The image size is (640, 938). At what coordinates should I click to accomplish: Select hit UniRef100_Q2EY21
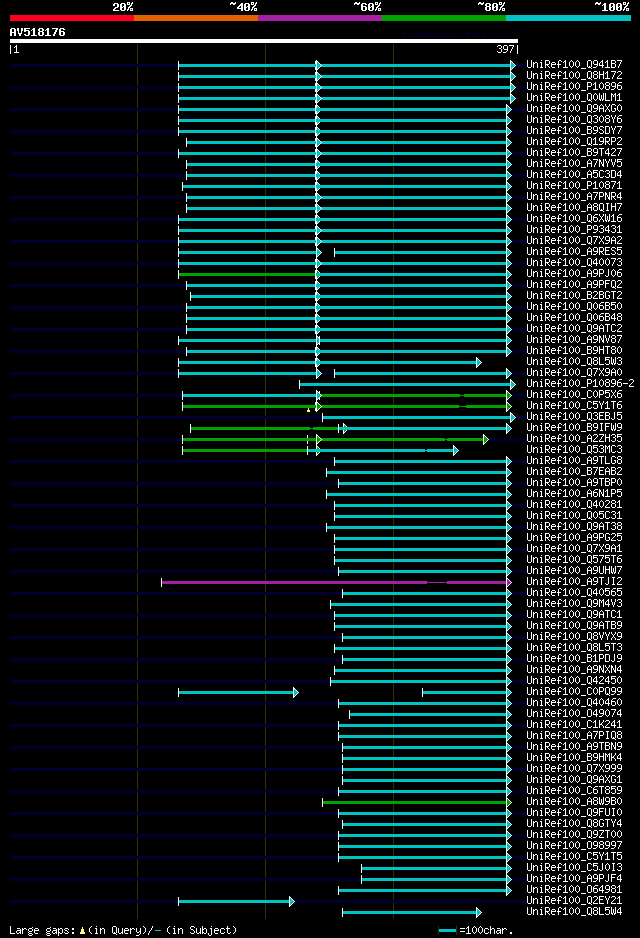click(x=574, y=900)
